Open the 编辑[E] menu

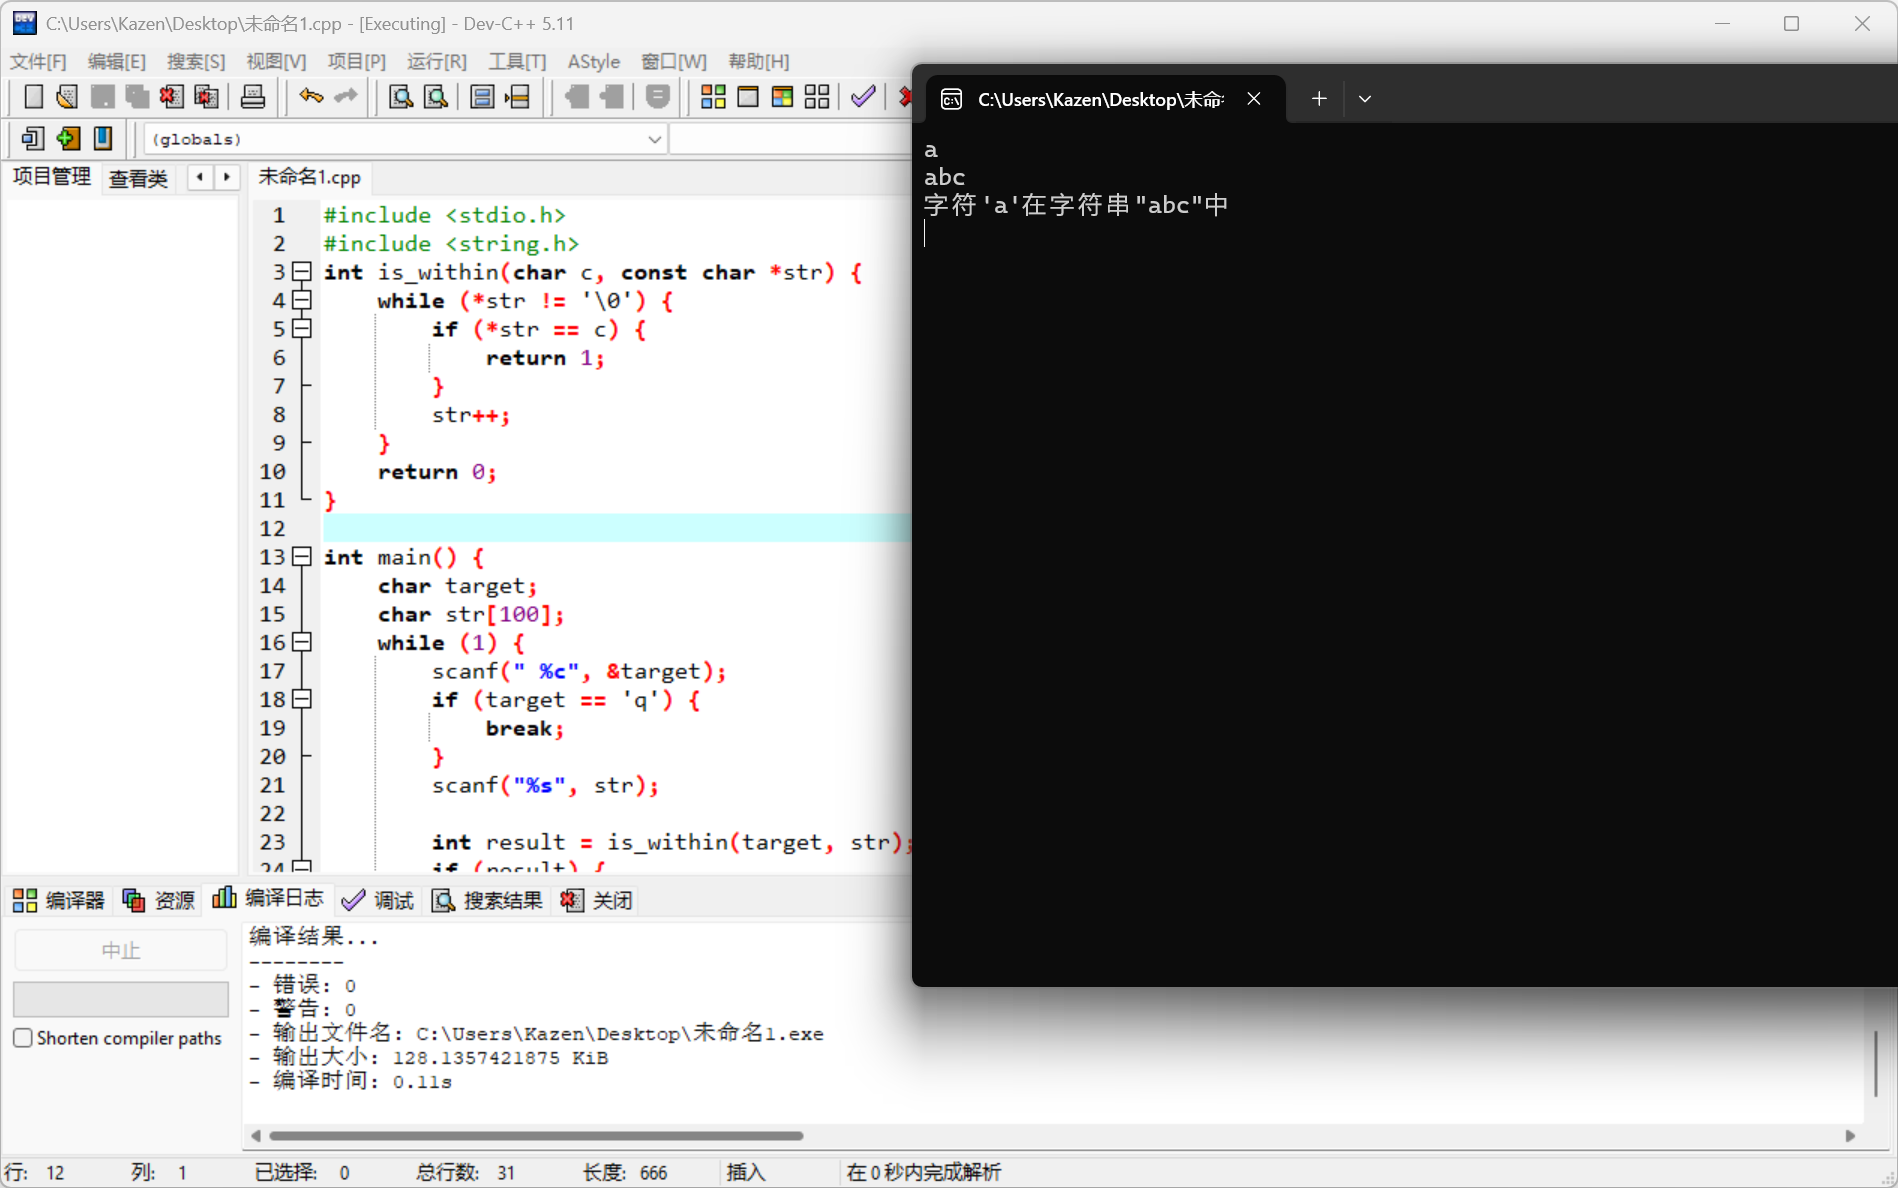[x=117, y=62]
